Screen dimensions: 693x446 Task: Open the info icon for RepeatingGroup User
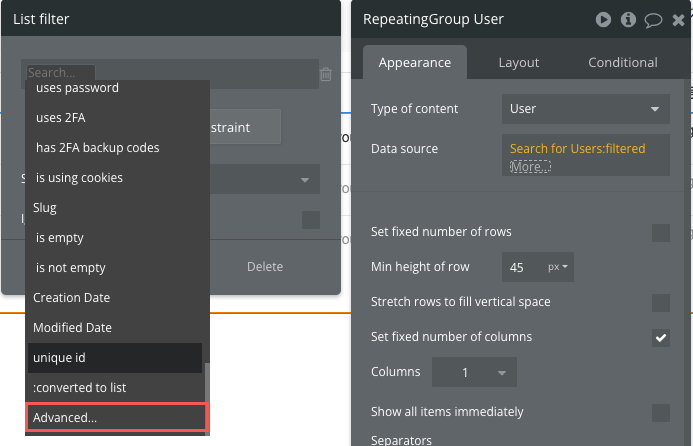[x=629, y=19]
